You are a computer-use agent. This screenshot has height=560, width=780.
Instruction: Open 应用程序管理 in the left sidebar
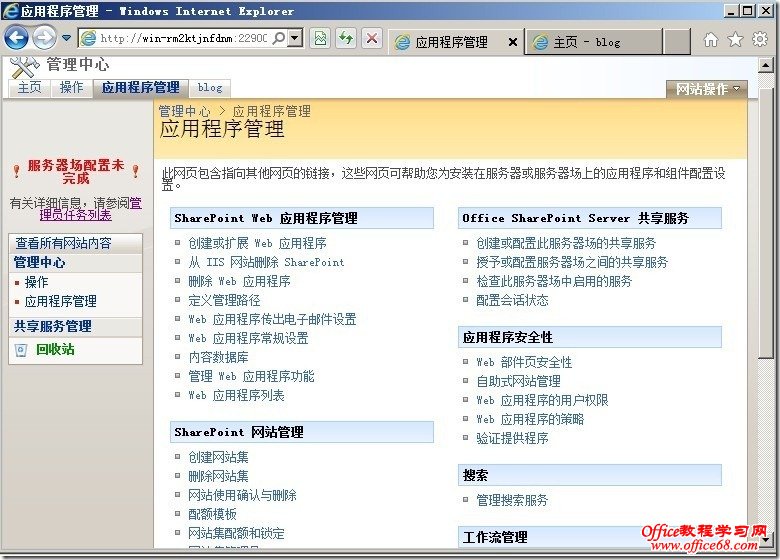61,301
